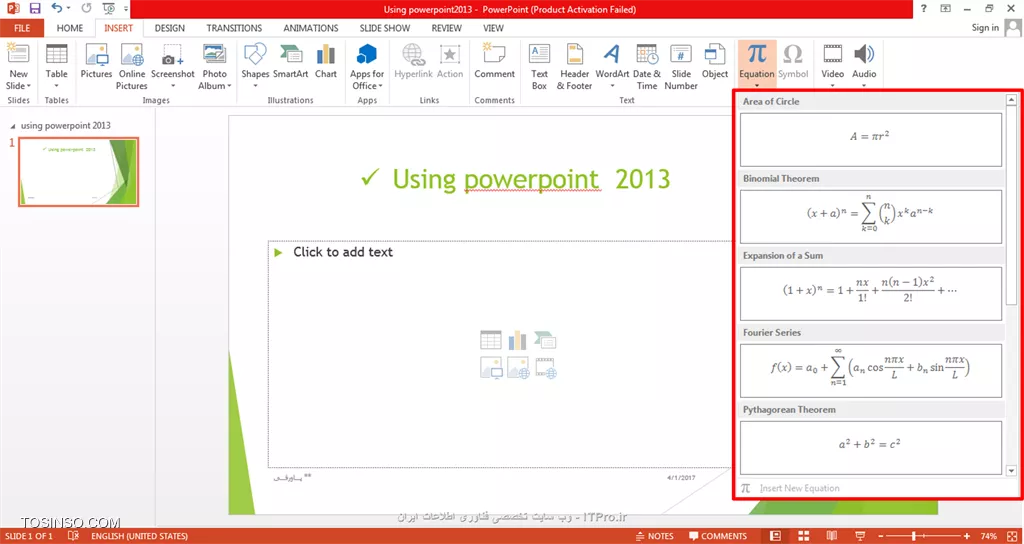Switch to Slide Sorter view
1024x544 pixels.
coord(804,536)
